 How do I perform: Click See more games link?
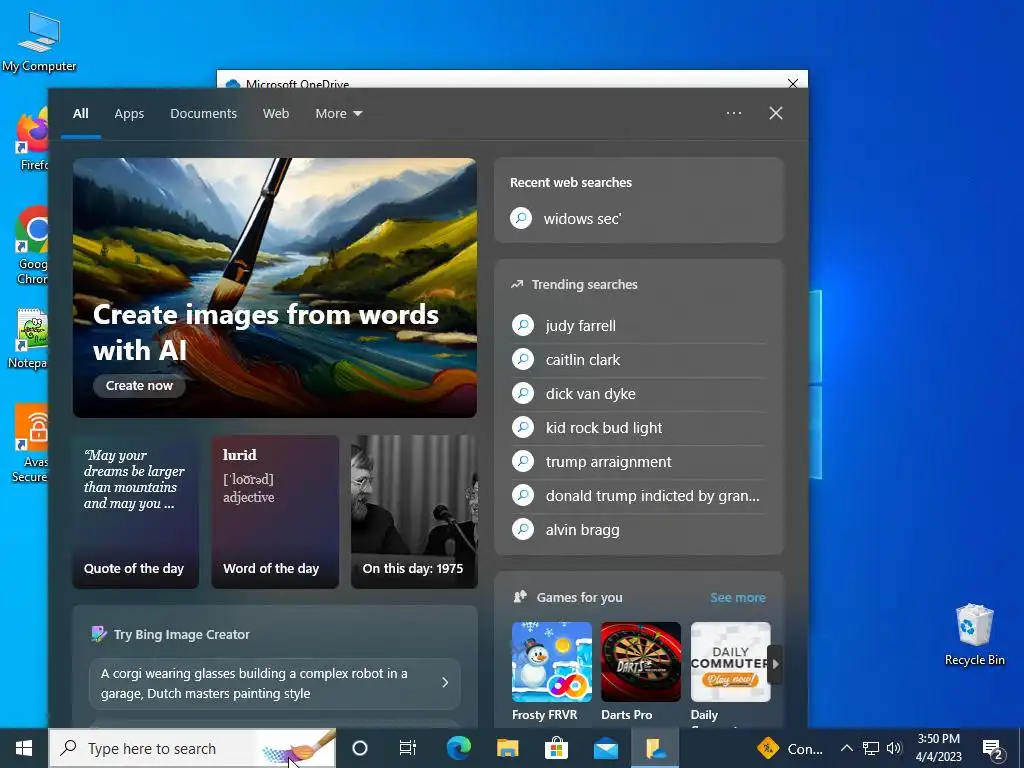coord(738,598)
